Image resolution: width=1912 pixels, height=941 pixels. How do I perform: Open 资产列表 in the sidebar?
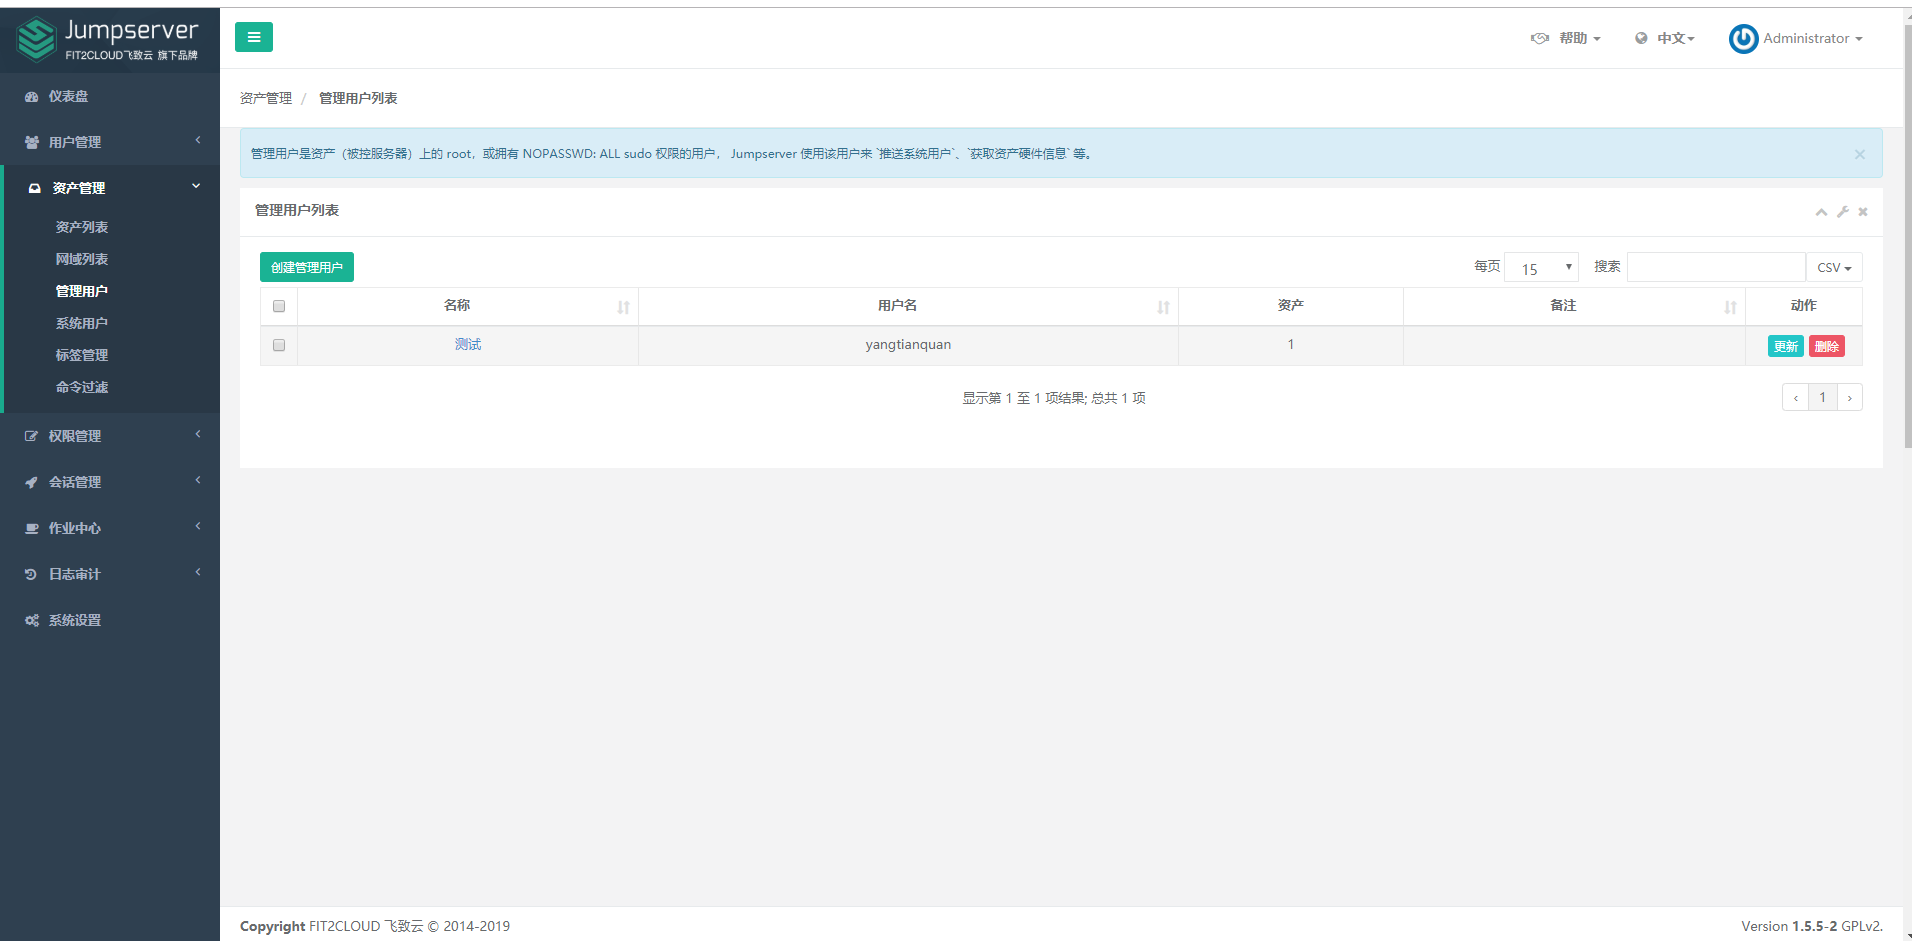(x=82, y=227)
